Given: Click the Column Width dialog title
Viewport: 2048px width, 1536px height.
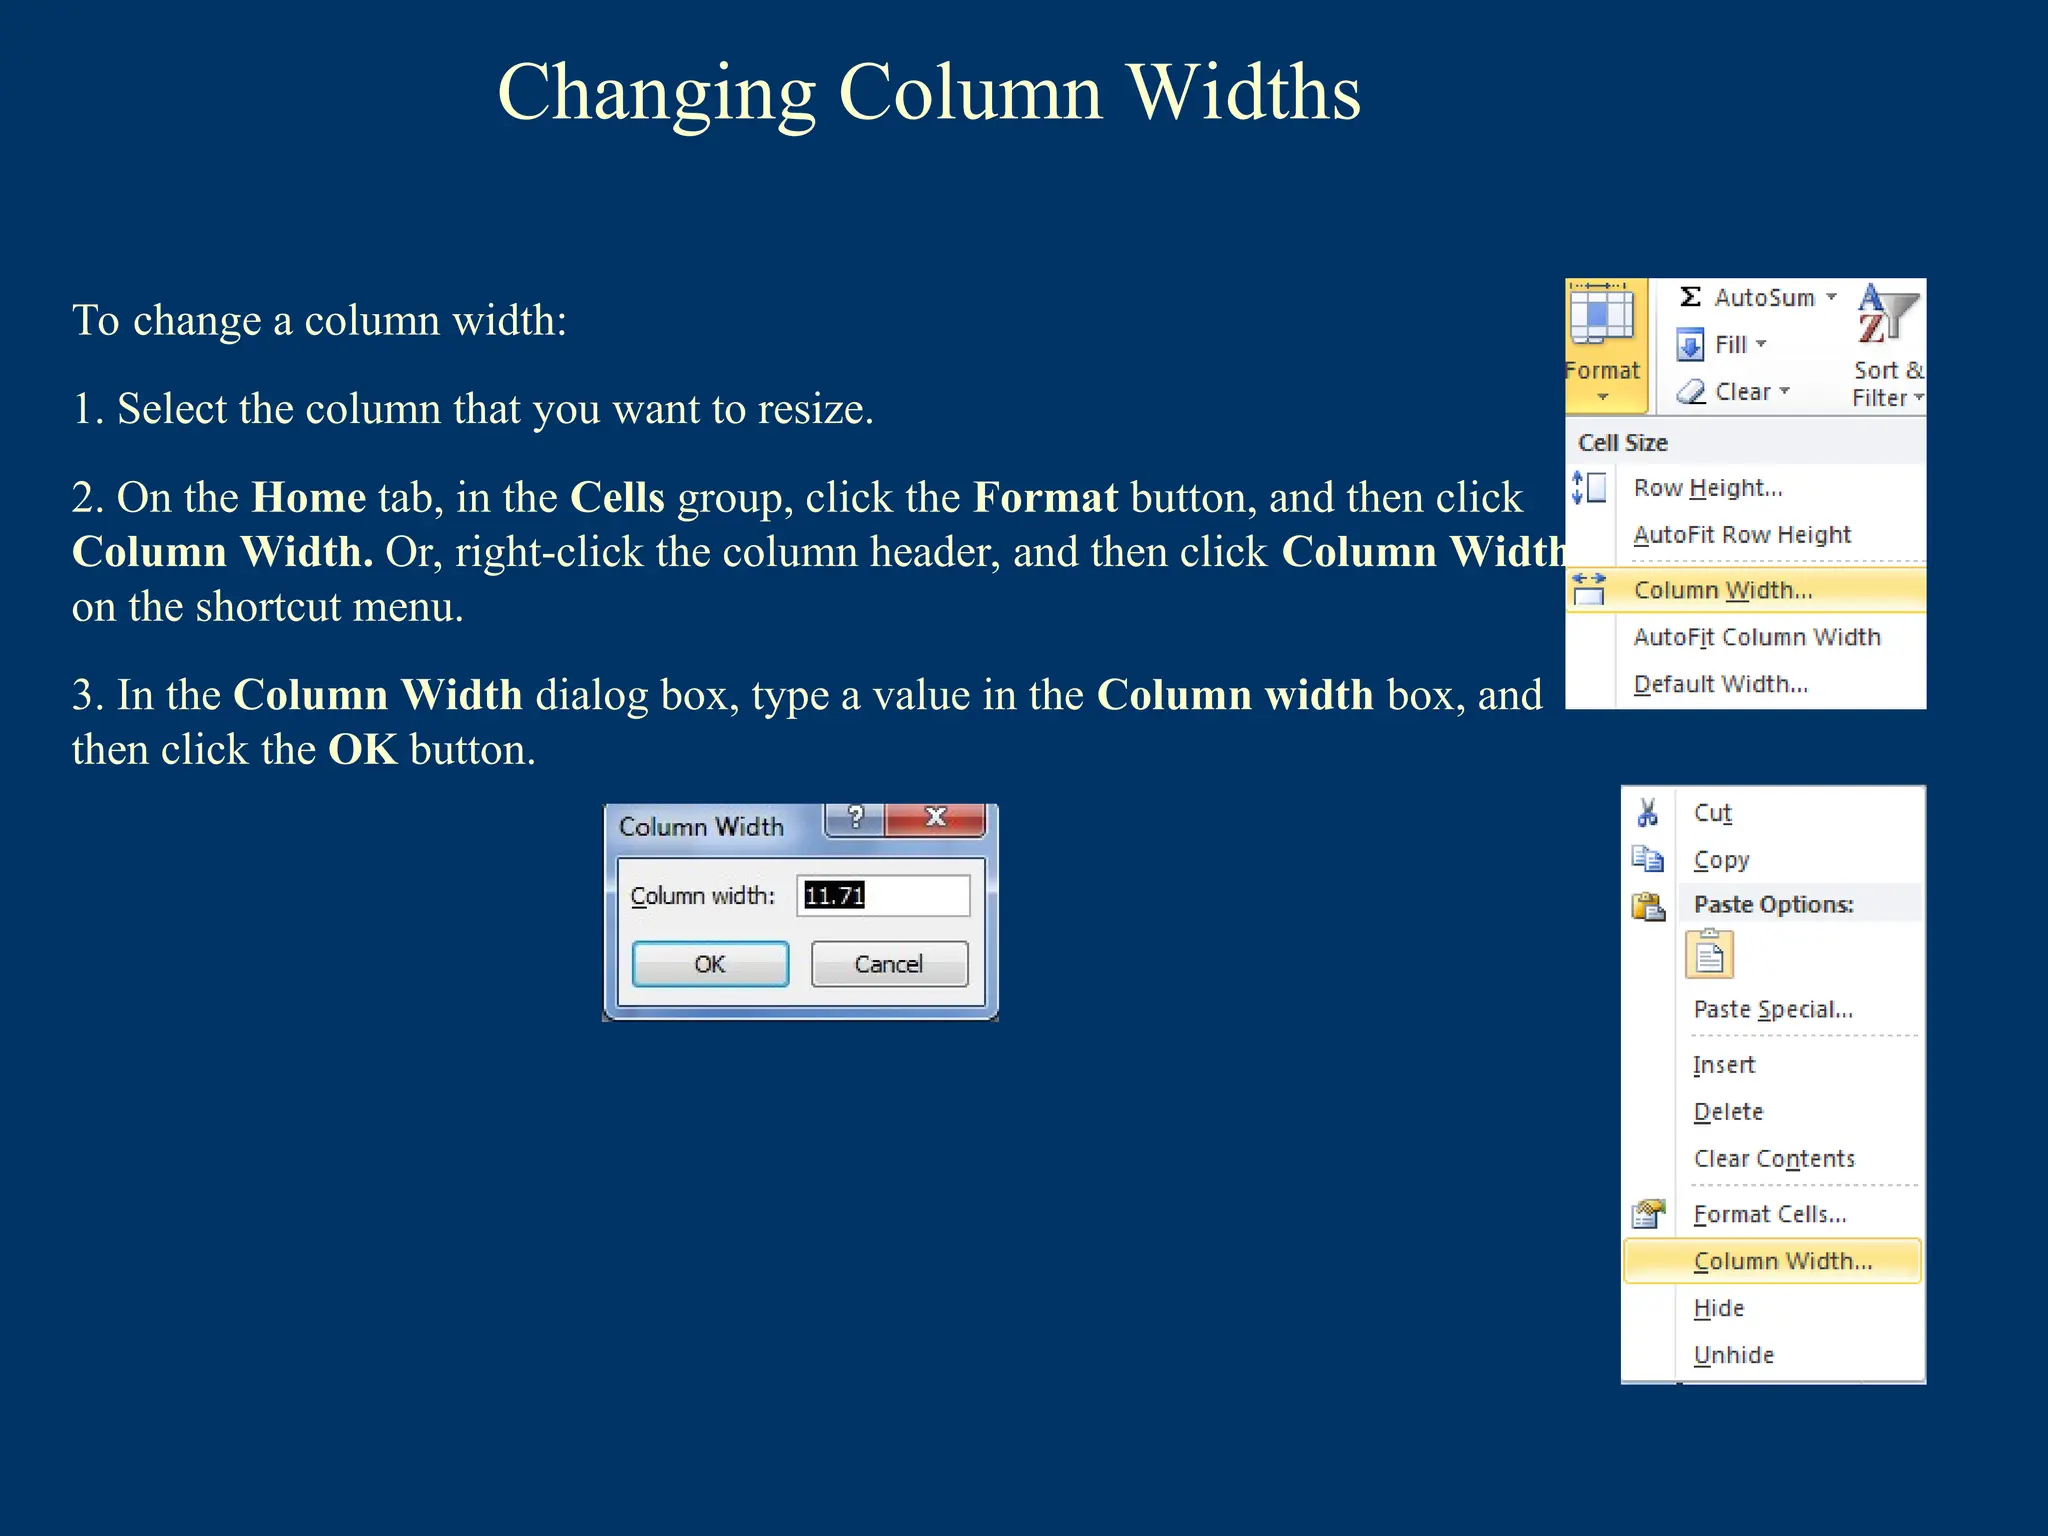Looking at the screenshot, I should [701, 826].
